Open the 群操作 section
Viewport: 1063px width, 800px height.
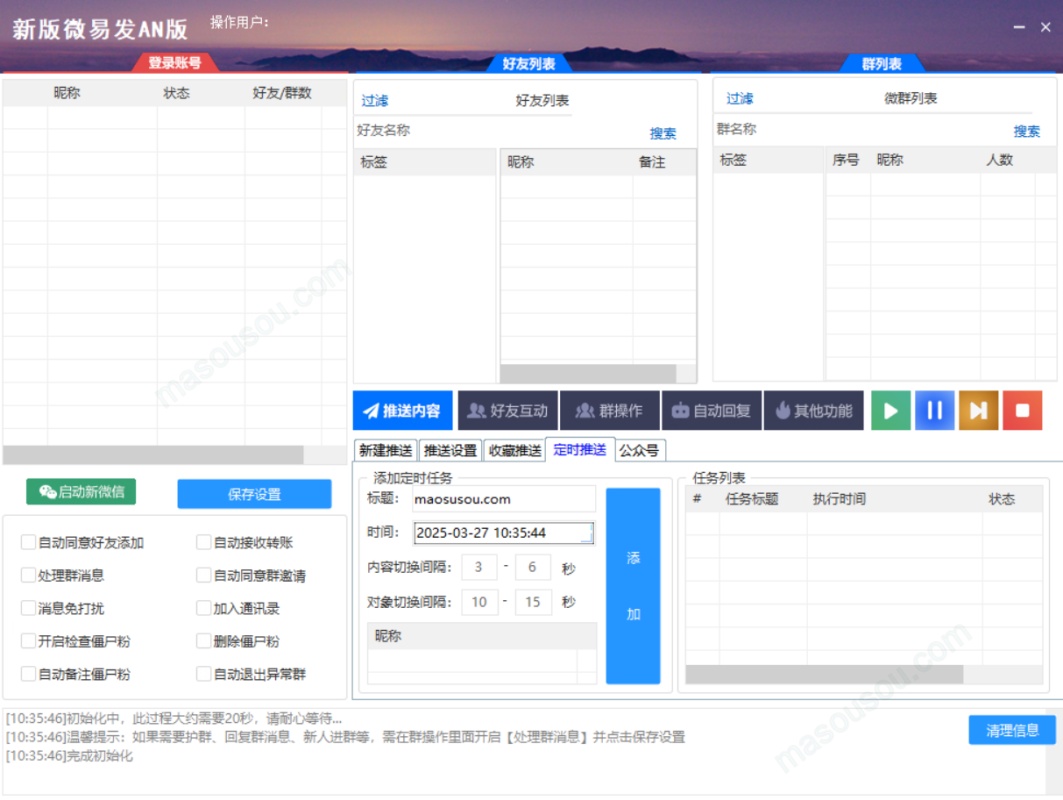609,410
